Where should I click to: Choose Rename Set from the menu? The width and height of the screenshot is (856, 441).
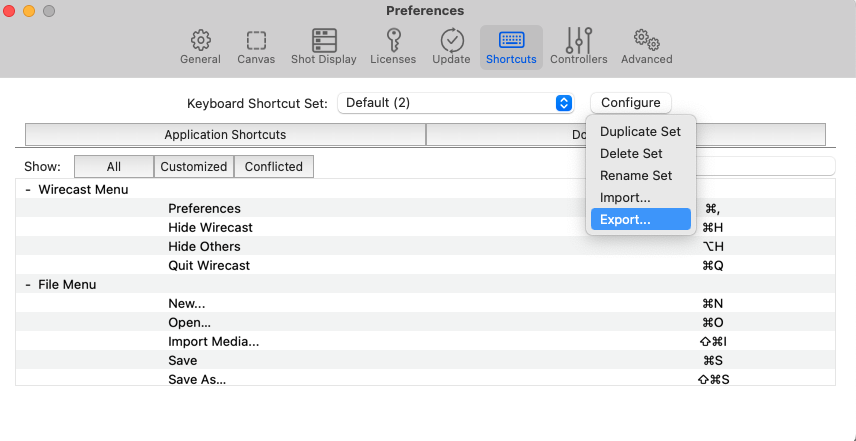640,176
